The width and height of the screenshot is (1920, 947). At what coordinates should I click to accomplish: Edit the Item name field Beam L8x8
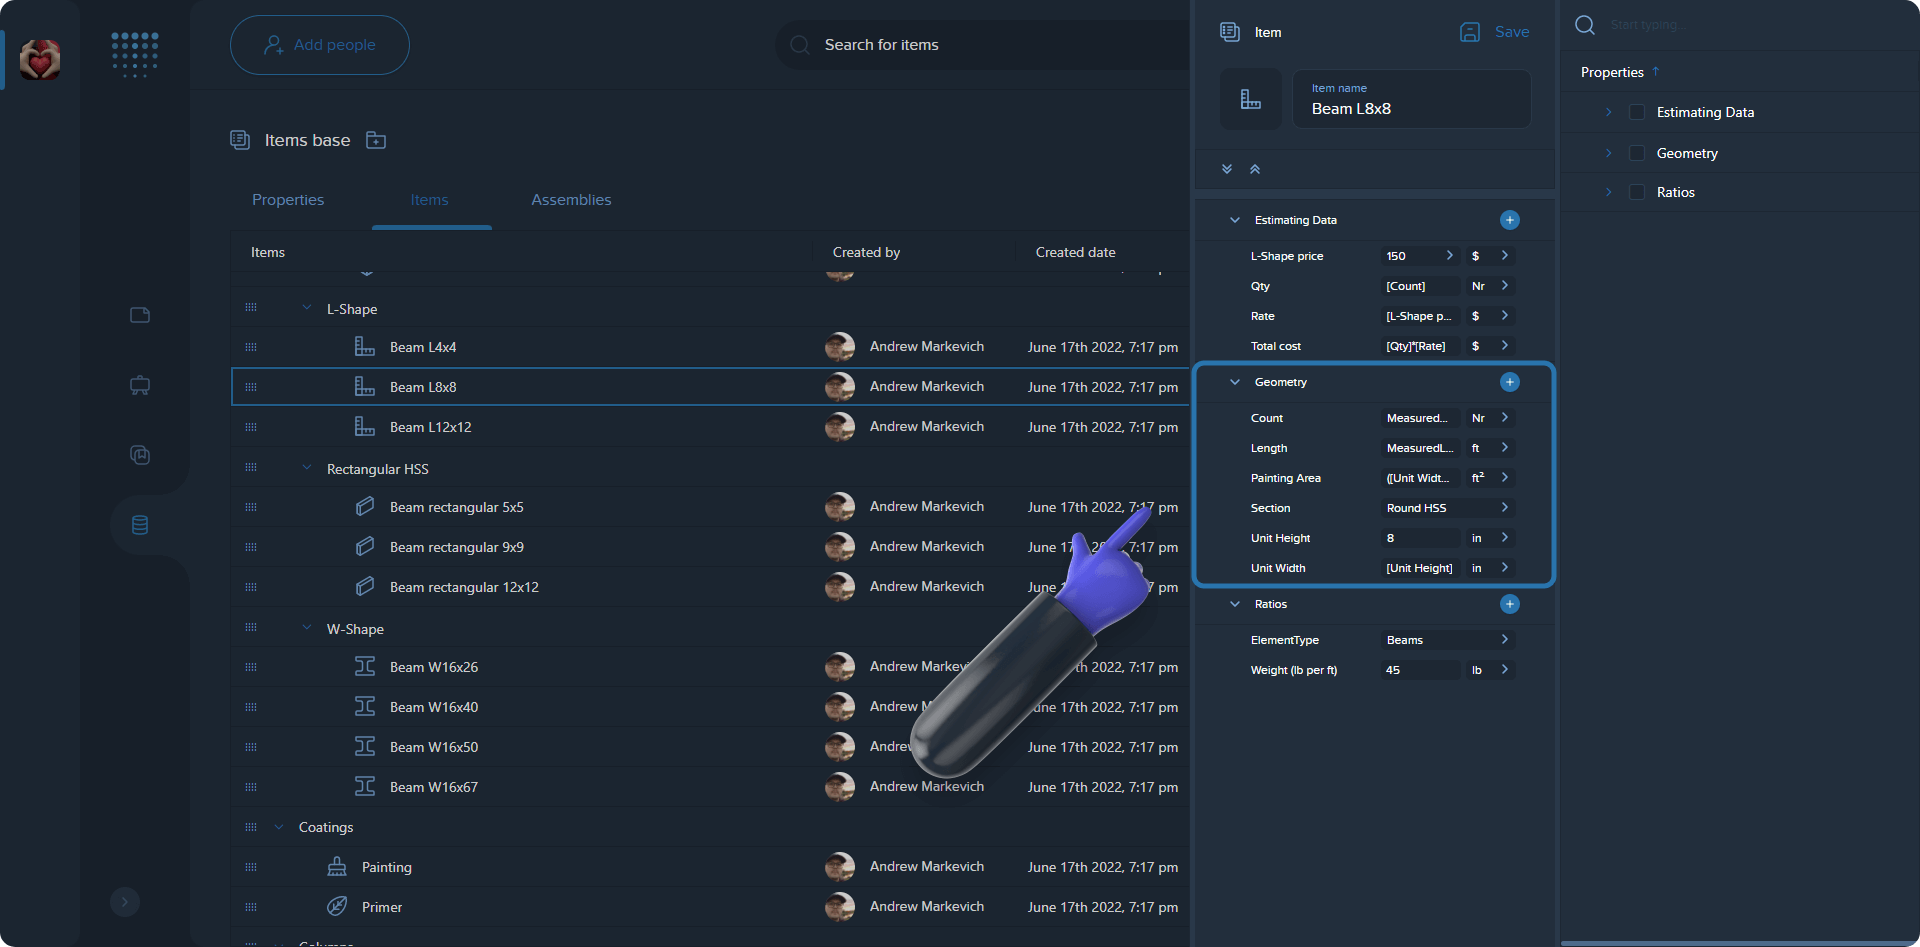pos(1412,99)
